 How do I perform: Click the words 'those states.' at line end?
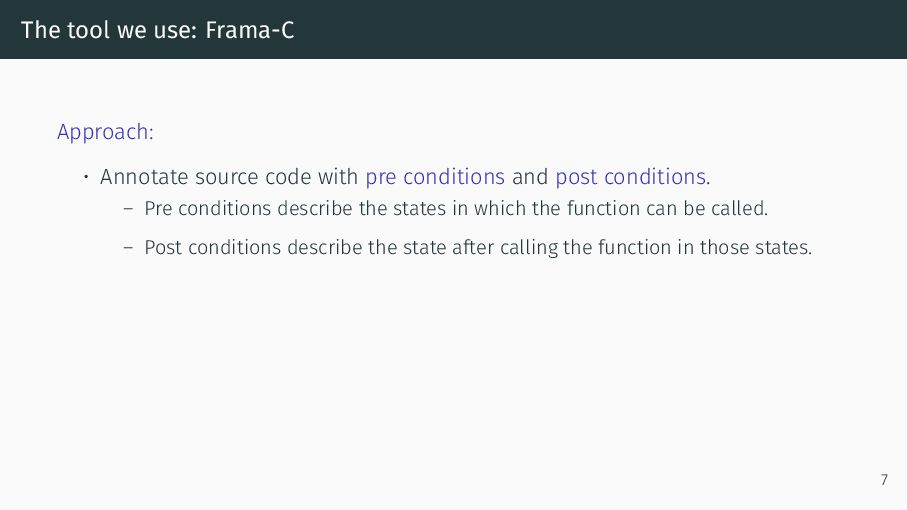[x=756, y=247]
